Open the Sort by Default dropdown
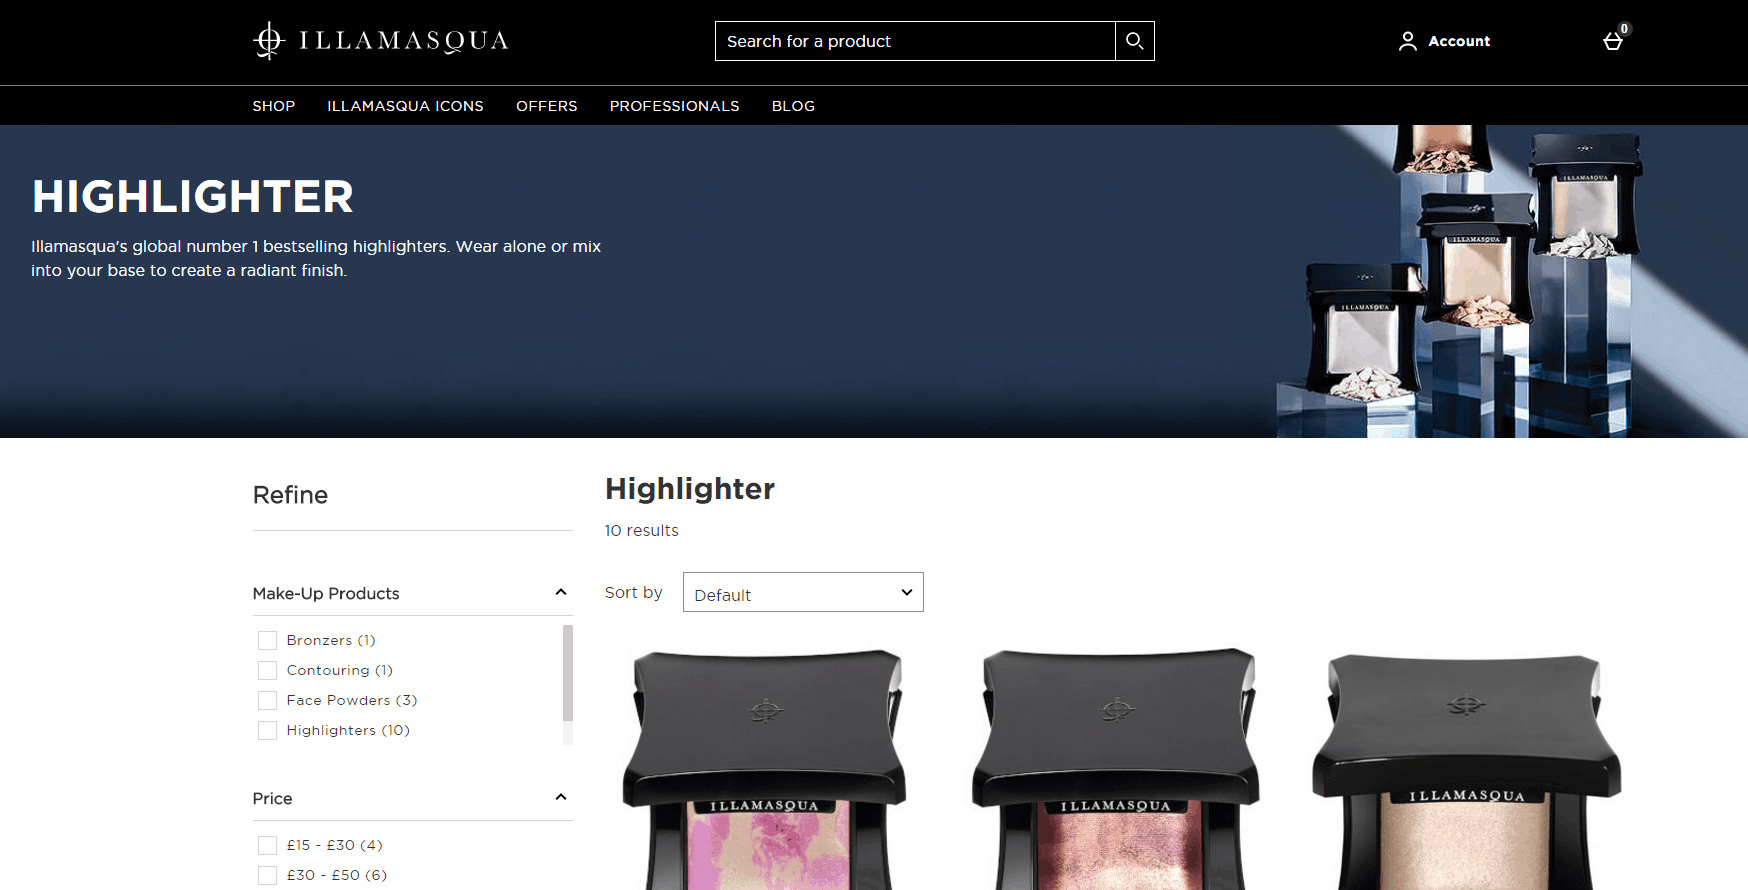 tap(803, 592)
